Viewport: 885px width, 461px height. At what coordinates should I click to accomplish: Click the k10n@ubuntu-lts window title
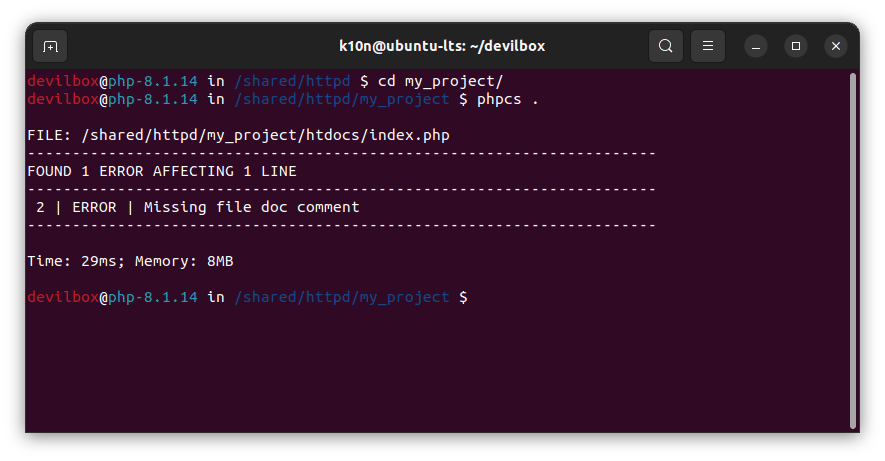click(442, 46)
